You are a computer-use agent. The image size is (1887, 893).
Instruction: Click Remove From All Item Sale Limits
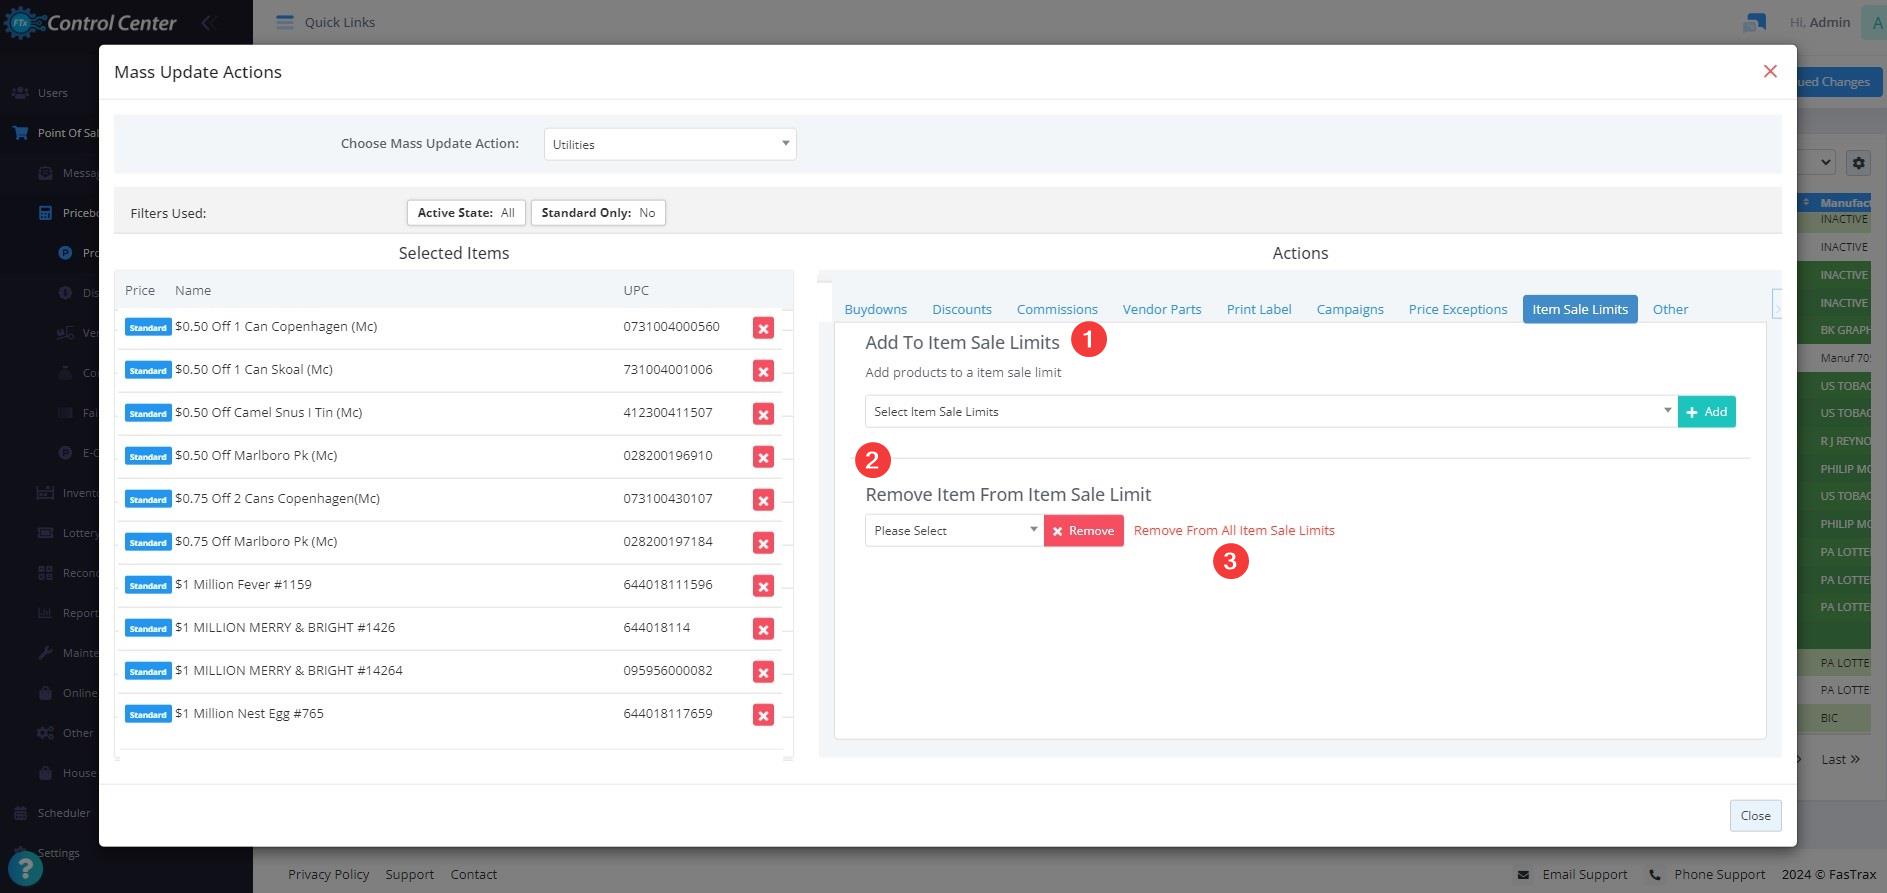[1233, 531]
